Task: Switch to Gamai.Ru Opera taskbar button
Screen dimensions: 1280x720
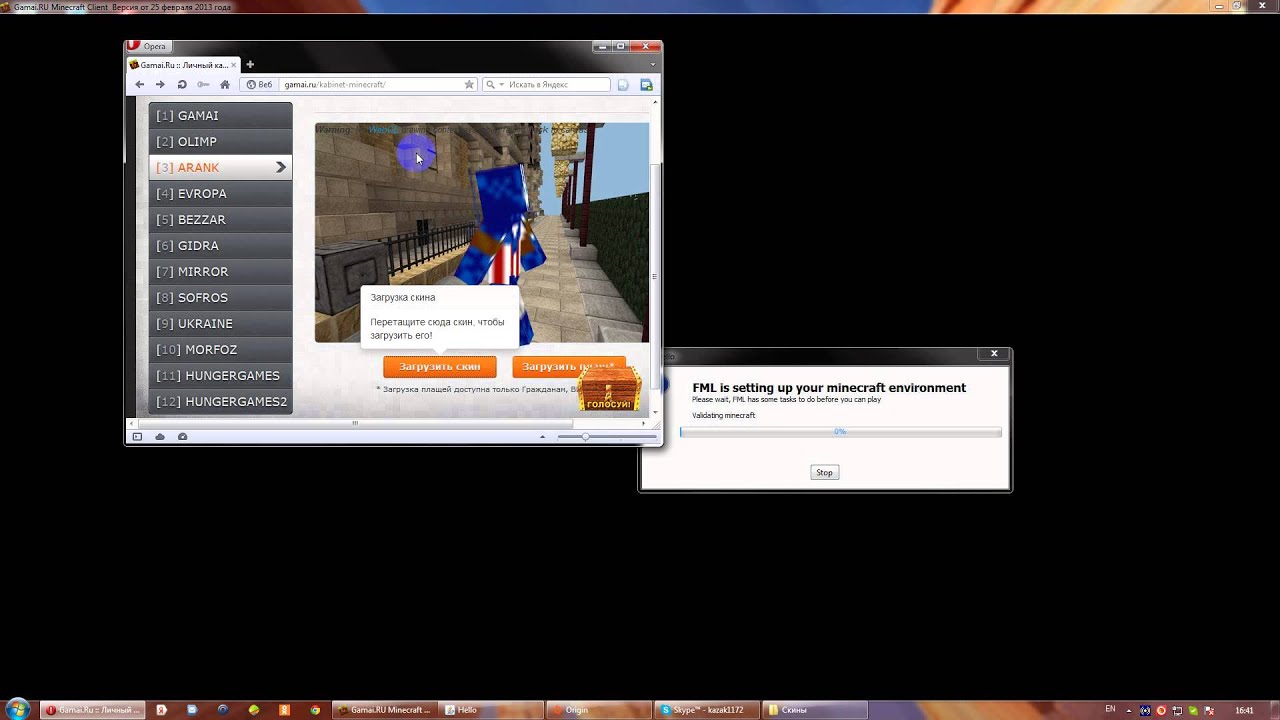Action: pyautogui.click(x=91, y=710)
